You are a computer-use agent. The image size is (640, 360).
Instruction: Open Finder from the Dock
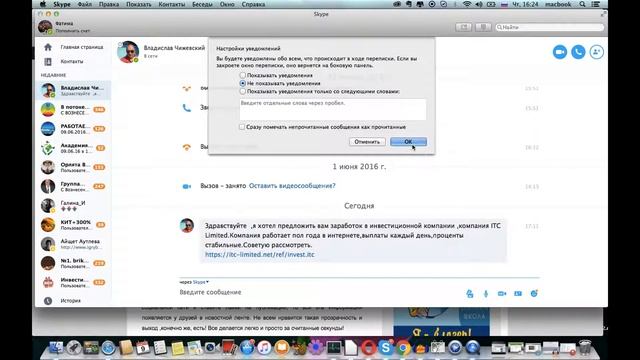[56, 347]
